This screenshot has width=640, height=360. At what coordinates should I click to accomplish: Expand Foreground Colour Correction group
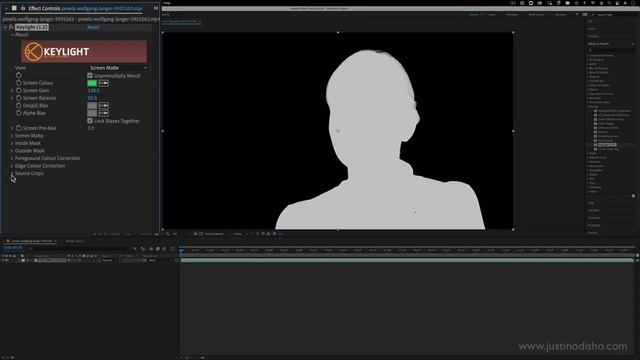(12, 158)
